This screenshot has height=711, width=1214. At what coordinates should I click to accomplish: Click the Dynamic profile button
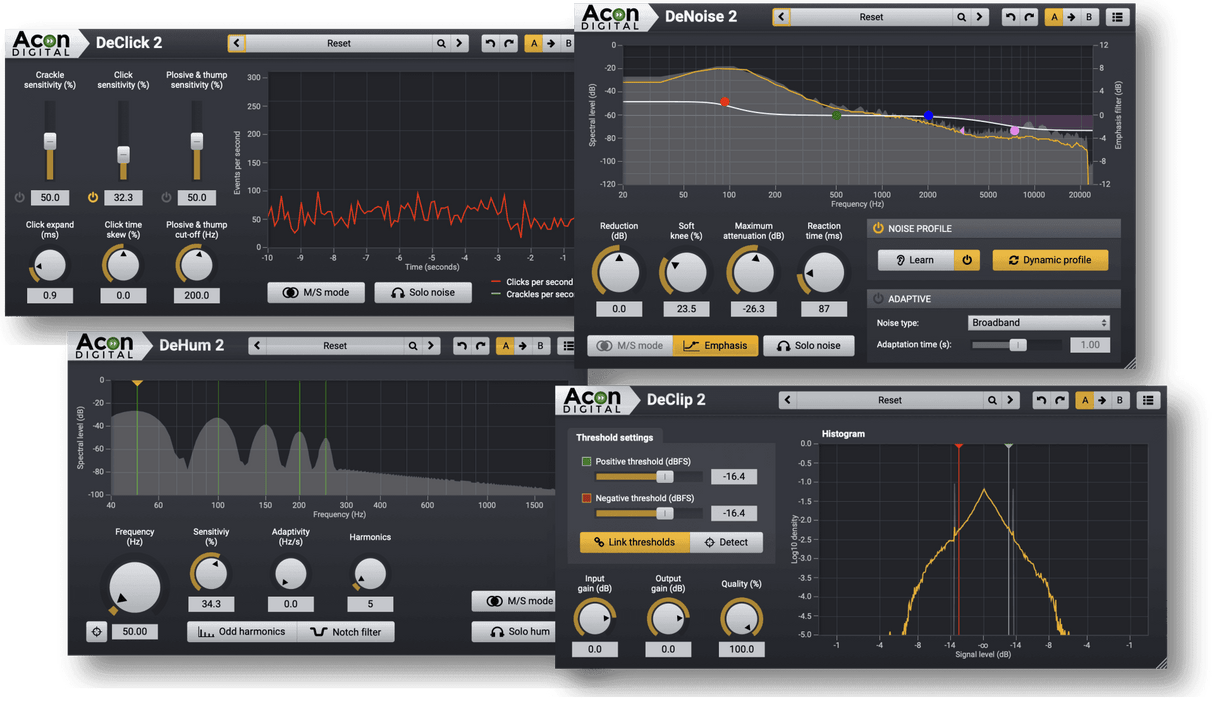pos(1050,260)
